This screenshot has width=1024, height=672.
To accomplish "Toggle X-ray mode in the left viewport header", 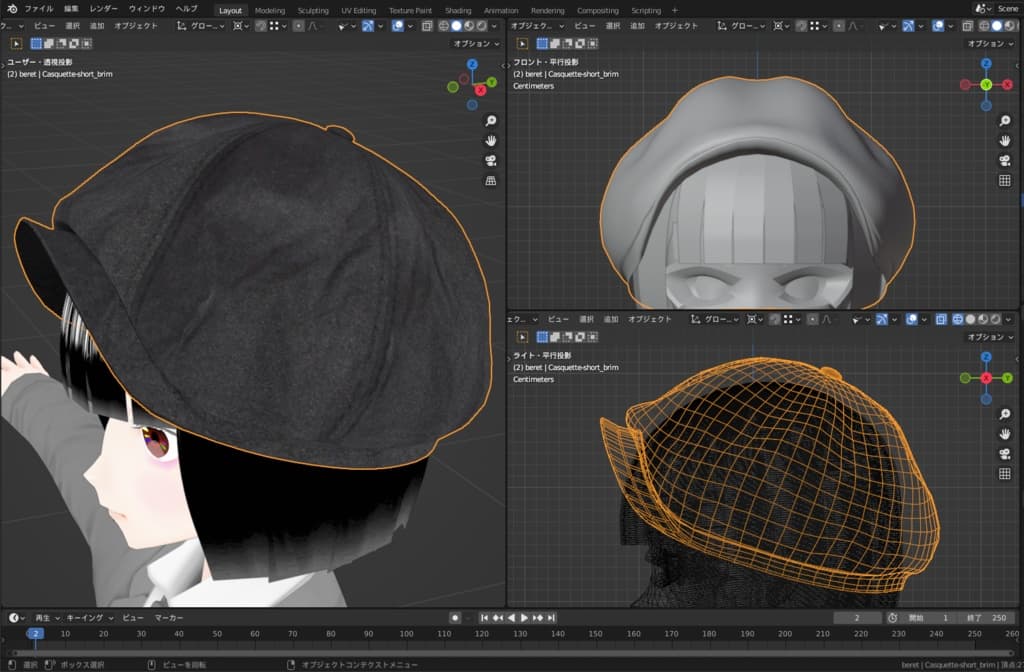I will tap(426, 26).
